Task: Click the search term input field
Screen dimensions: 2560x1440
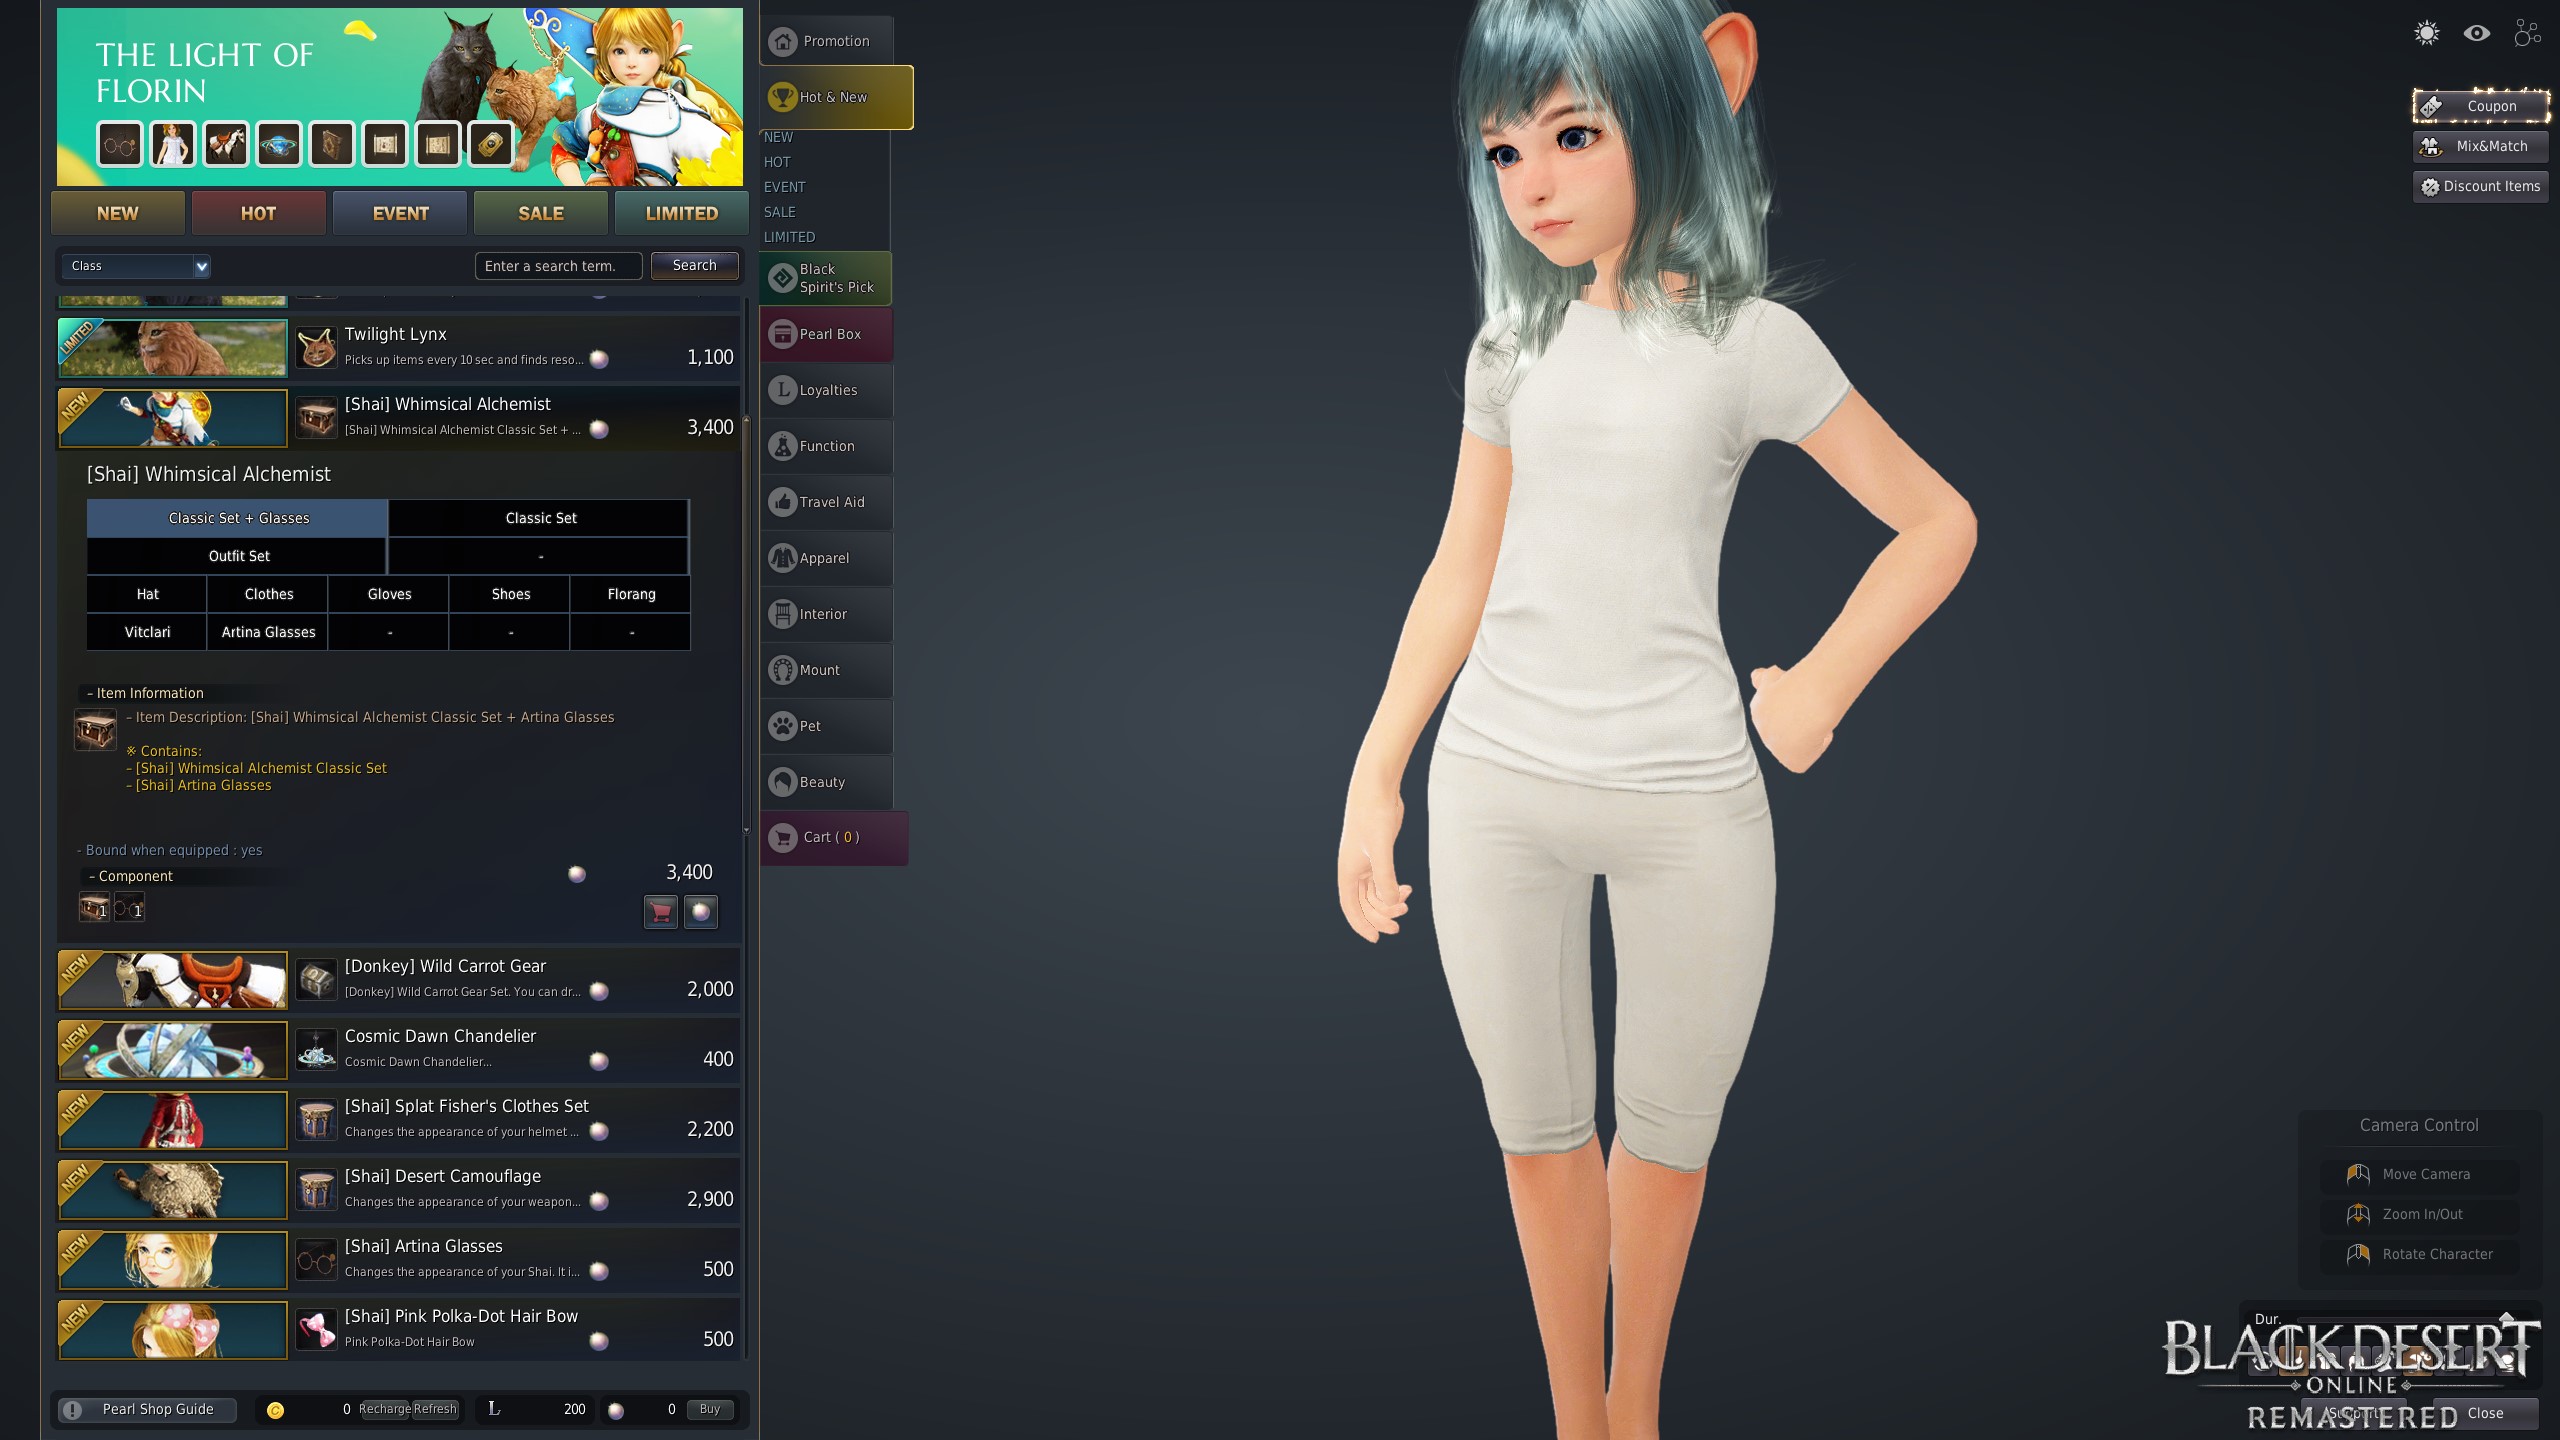Action: [x=558, y=266]
